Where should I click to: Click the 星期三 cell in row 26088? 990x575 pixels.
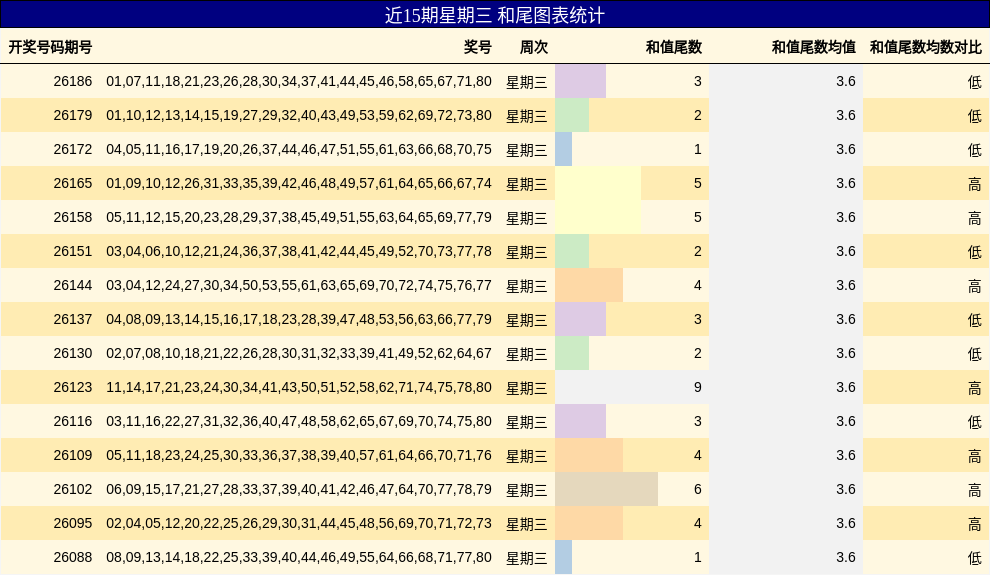pyautogui.click(x=527, y=559)
